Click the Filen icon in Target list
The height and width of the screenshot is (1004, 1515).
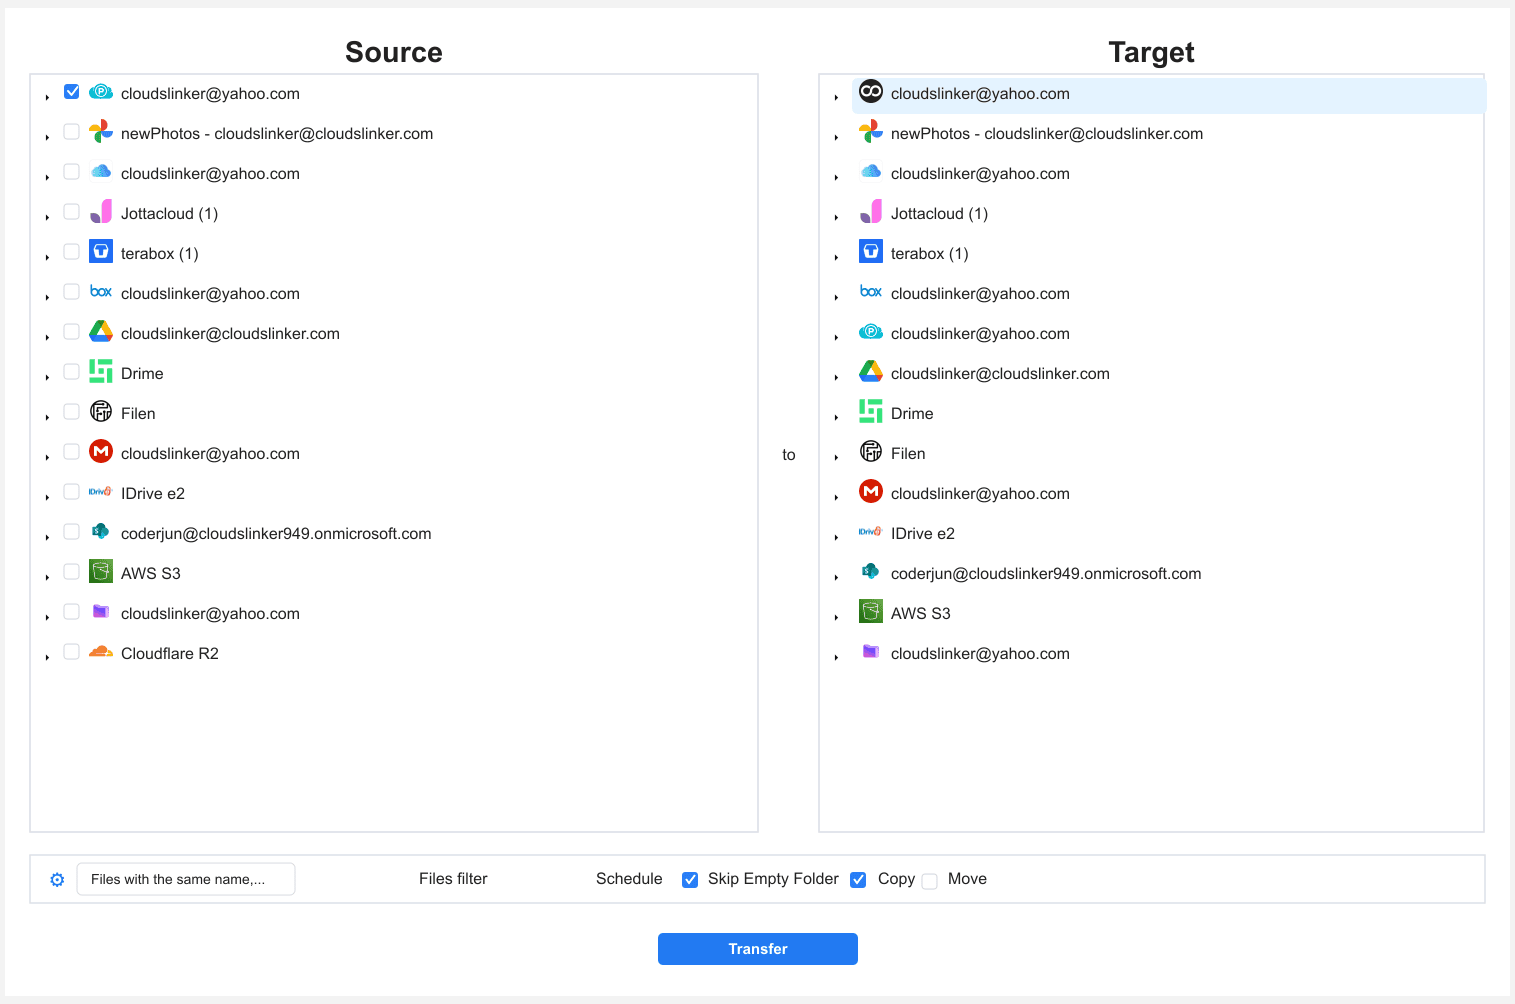pyautogui.click(x=871, y=451)
